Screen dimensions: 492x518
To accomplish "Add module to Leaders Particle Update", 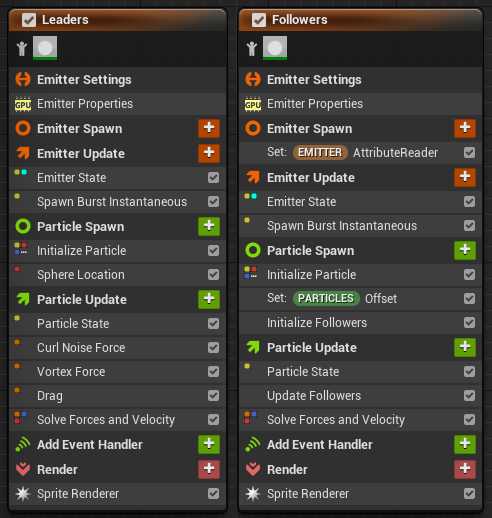I will coord(209,299).
